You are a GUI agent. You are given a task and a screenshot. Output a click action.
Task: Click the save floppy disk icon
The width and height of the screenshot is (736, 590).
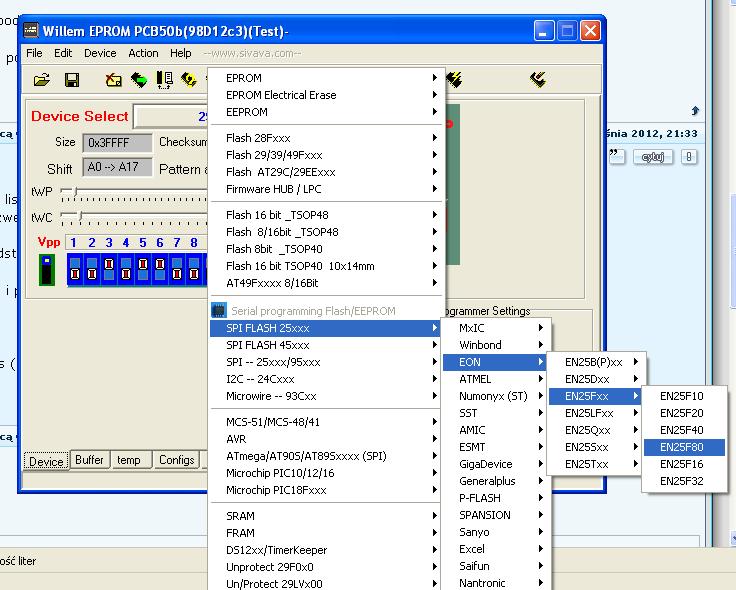72,80
